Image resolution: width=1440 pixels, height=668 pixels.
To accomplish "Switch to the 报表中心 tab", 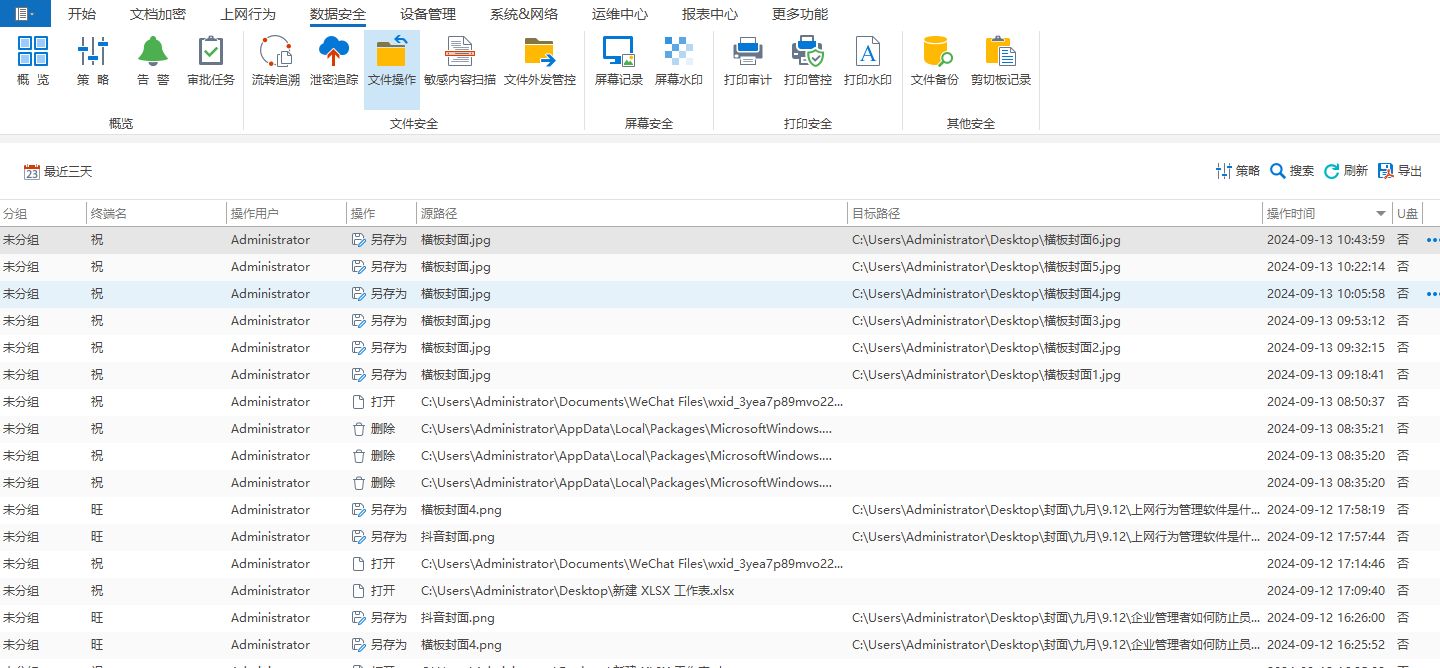I will [710, 14].
